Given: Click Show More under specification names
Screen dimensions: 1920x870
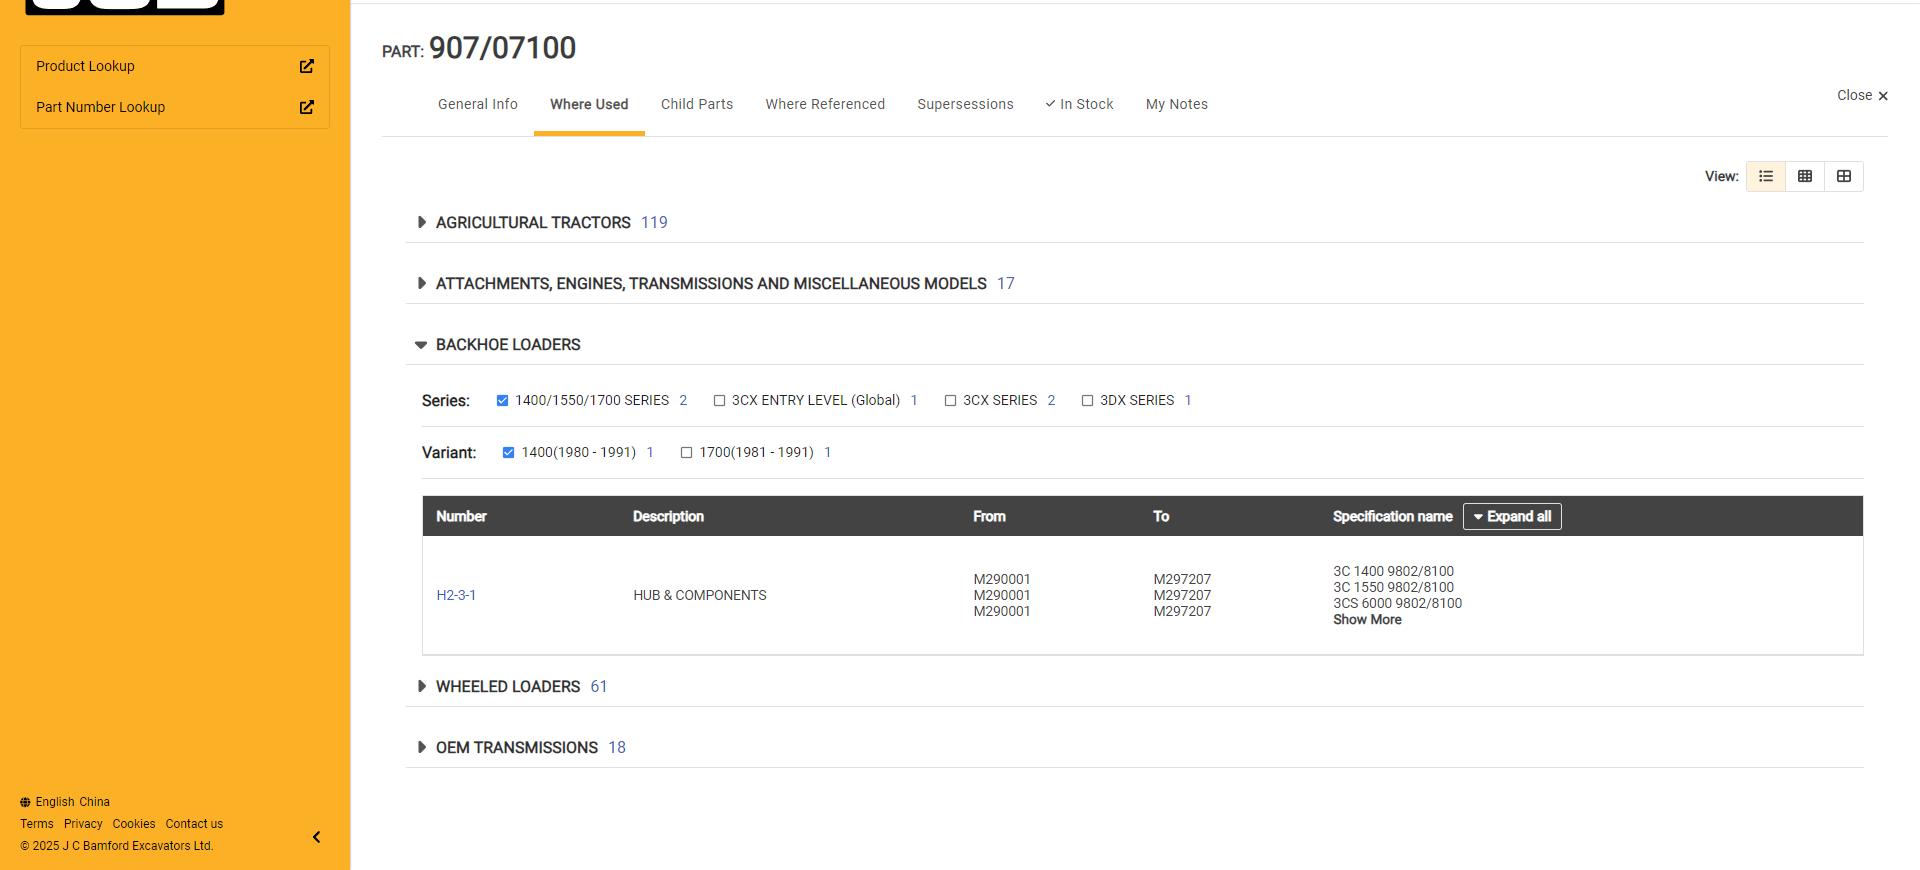Looking at the screenshot, I should pos(1367,620).
